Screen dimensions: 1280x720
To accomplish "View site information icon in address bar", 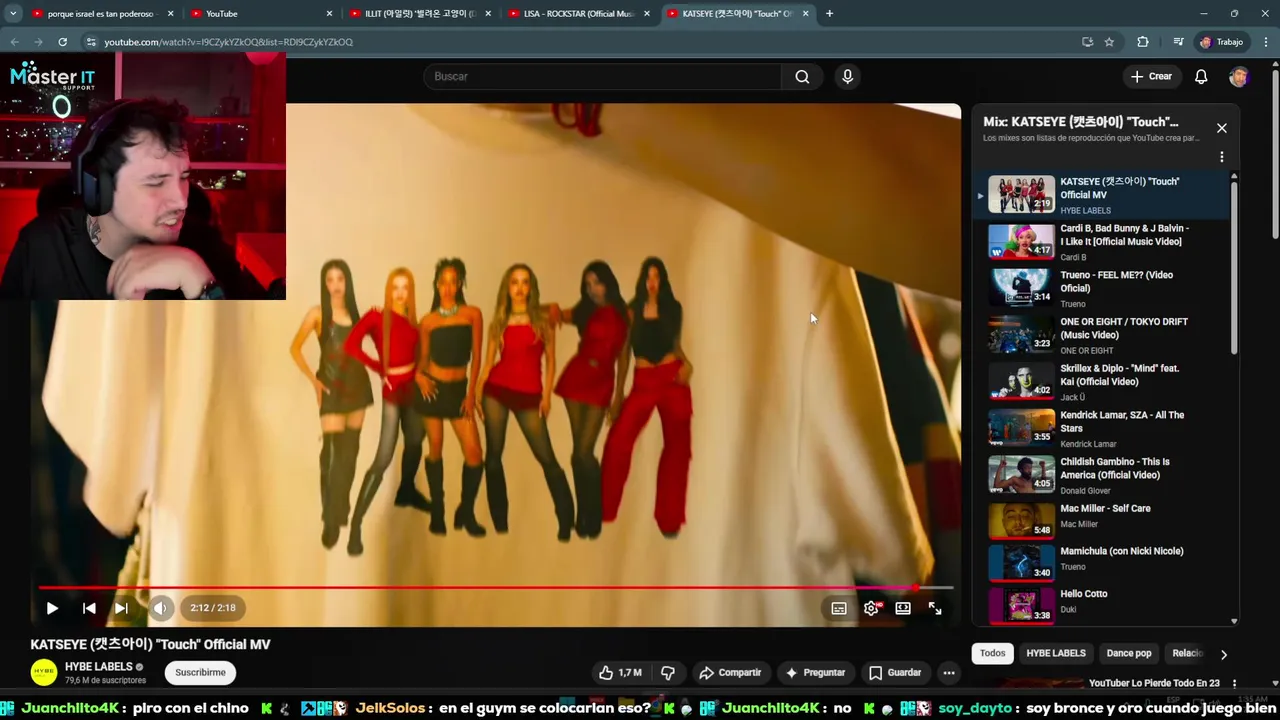I will click(x=91, y=42).
